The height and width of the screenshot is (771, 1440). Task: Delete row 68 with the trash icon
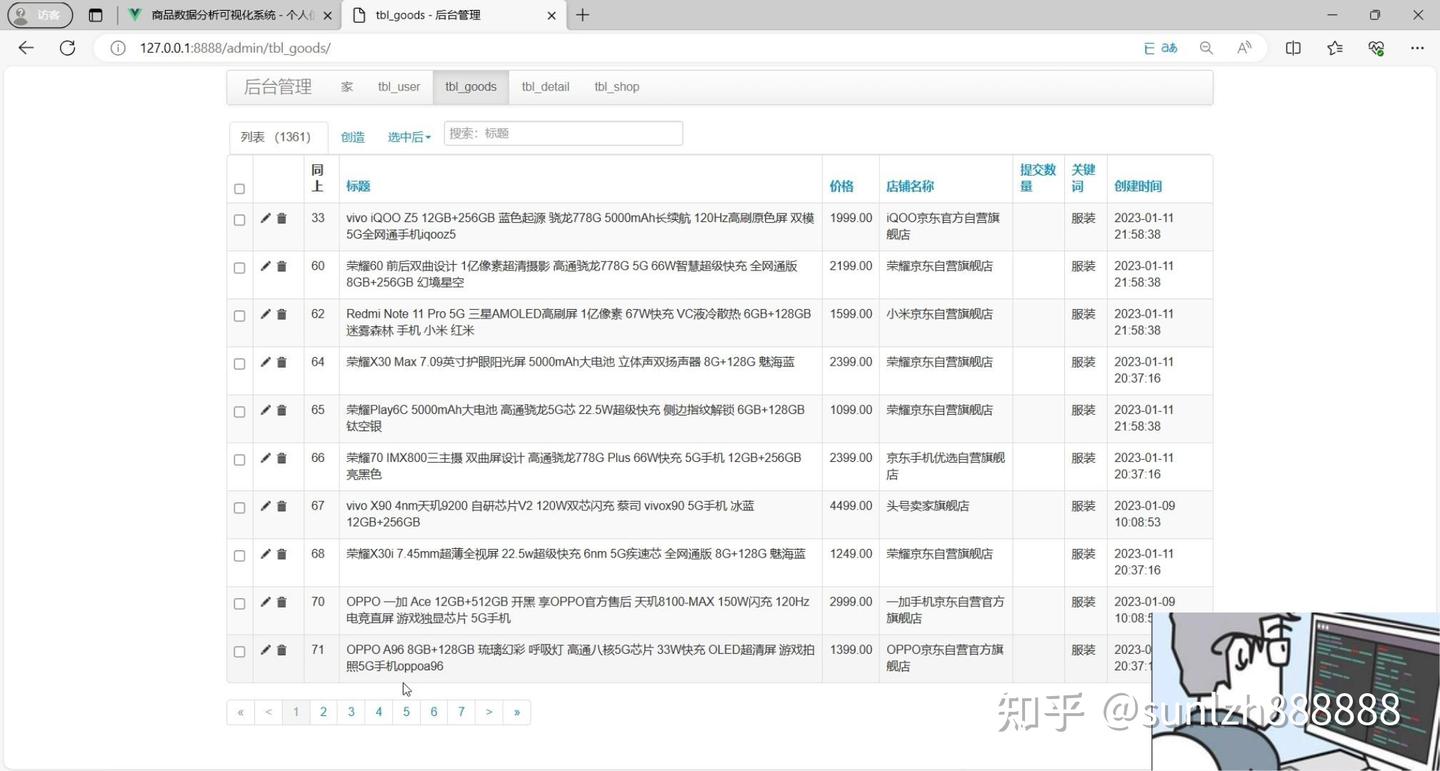(282, 554)
